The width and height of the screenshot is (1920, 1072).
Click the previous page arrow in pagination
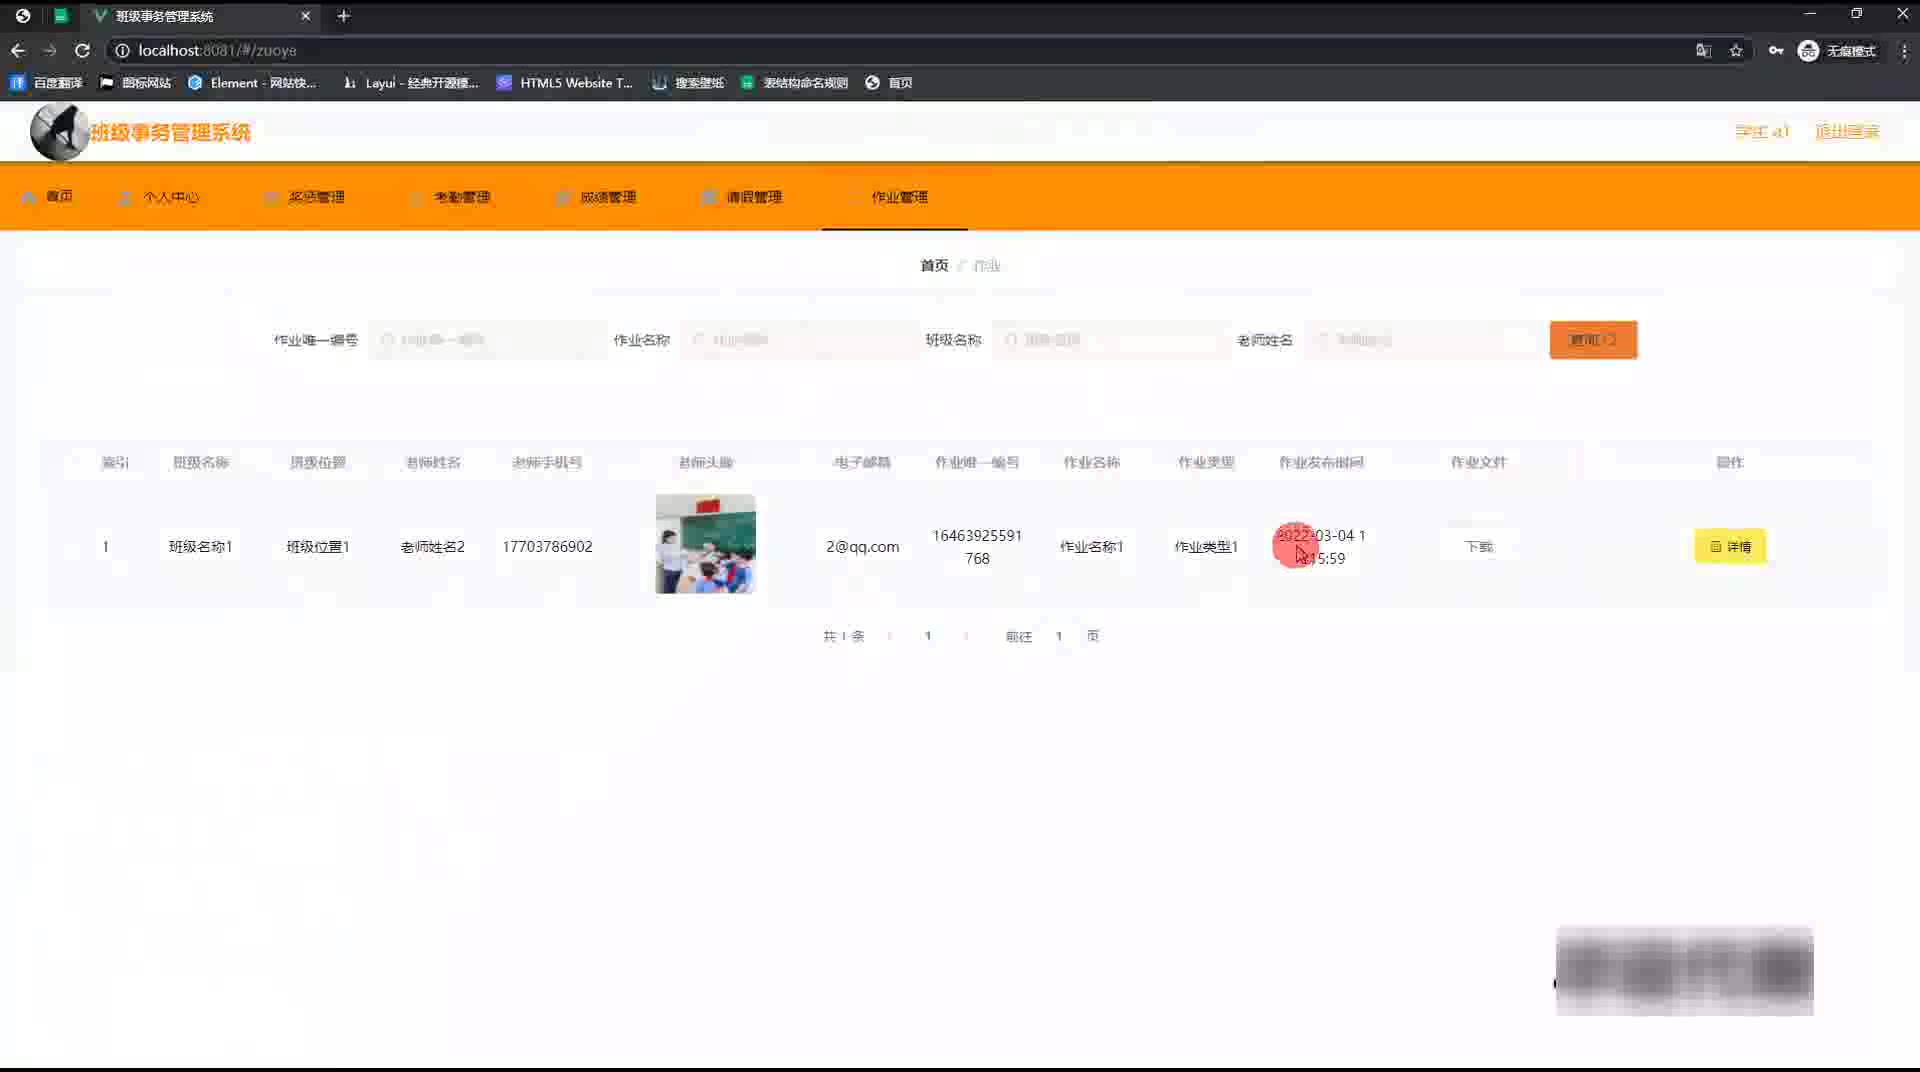(889, 636)
